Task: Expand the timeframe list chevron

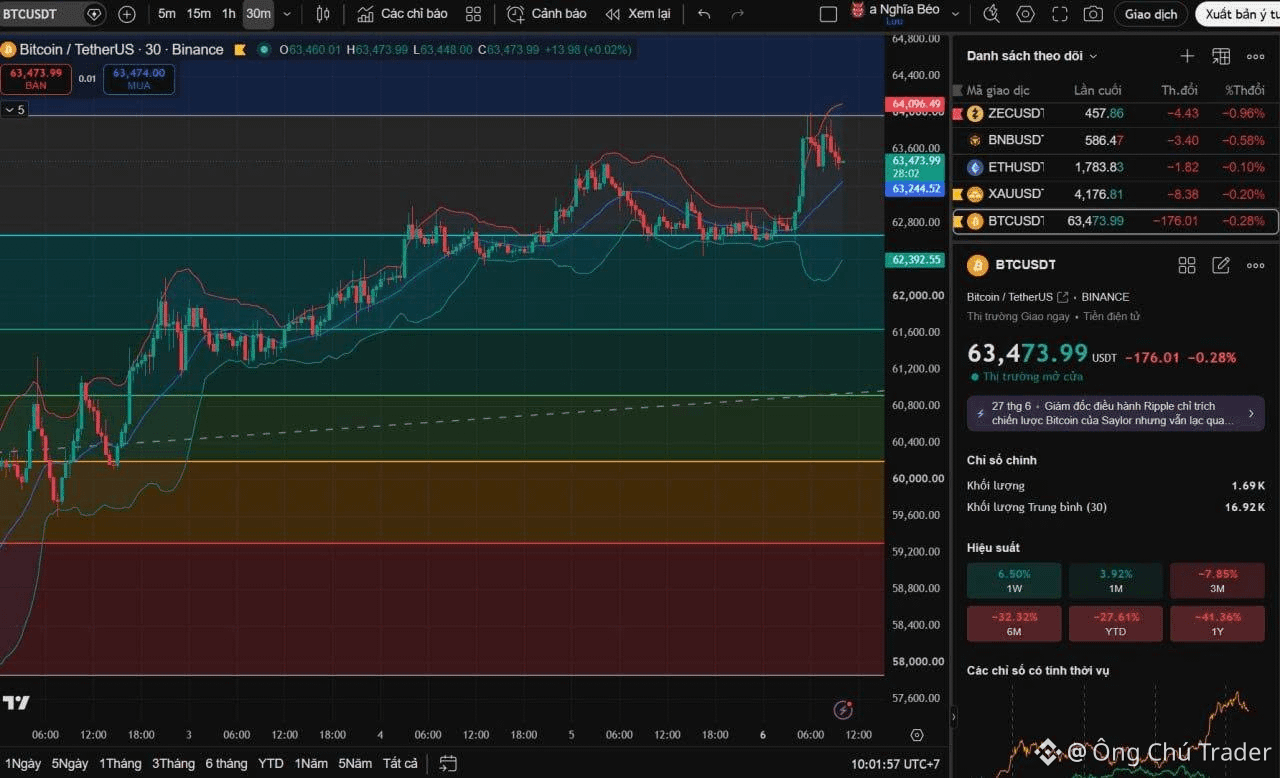Action: (288, 14)
